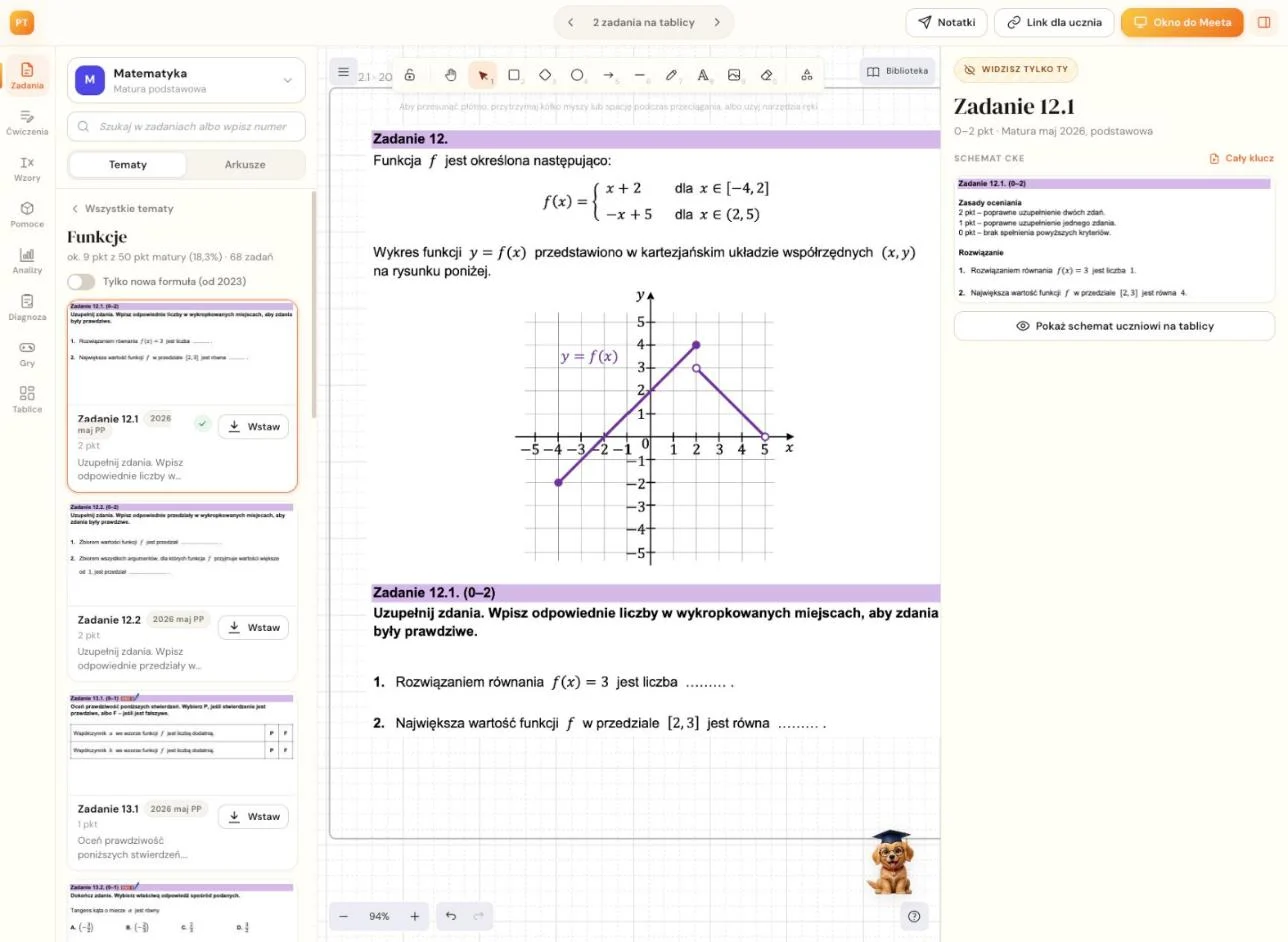Select the diamond shape tool
The width and height of the screenshot is (1288, 942).
point(545,75)
